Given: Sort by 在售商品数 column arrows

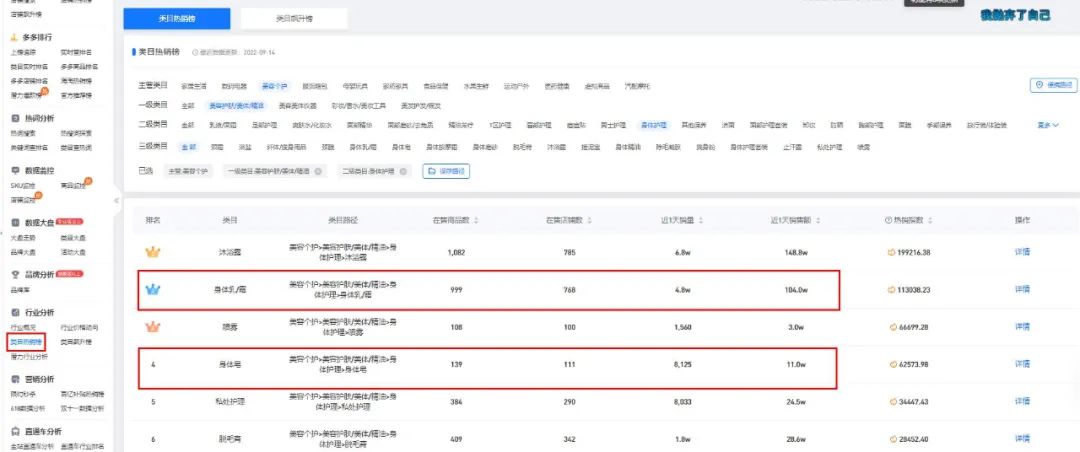Looking at the screenshot, I should [477, 220].
